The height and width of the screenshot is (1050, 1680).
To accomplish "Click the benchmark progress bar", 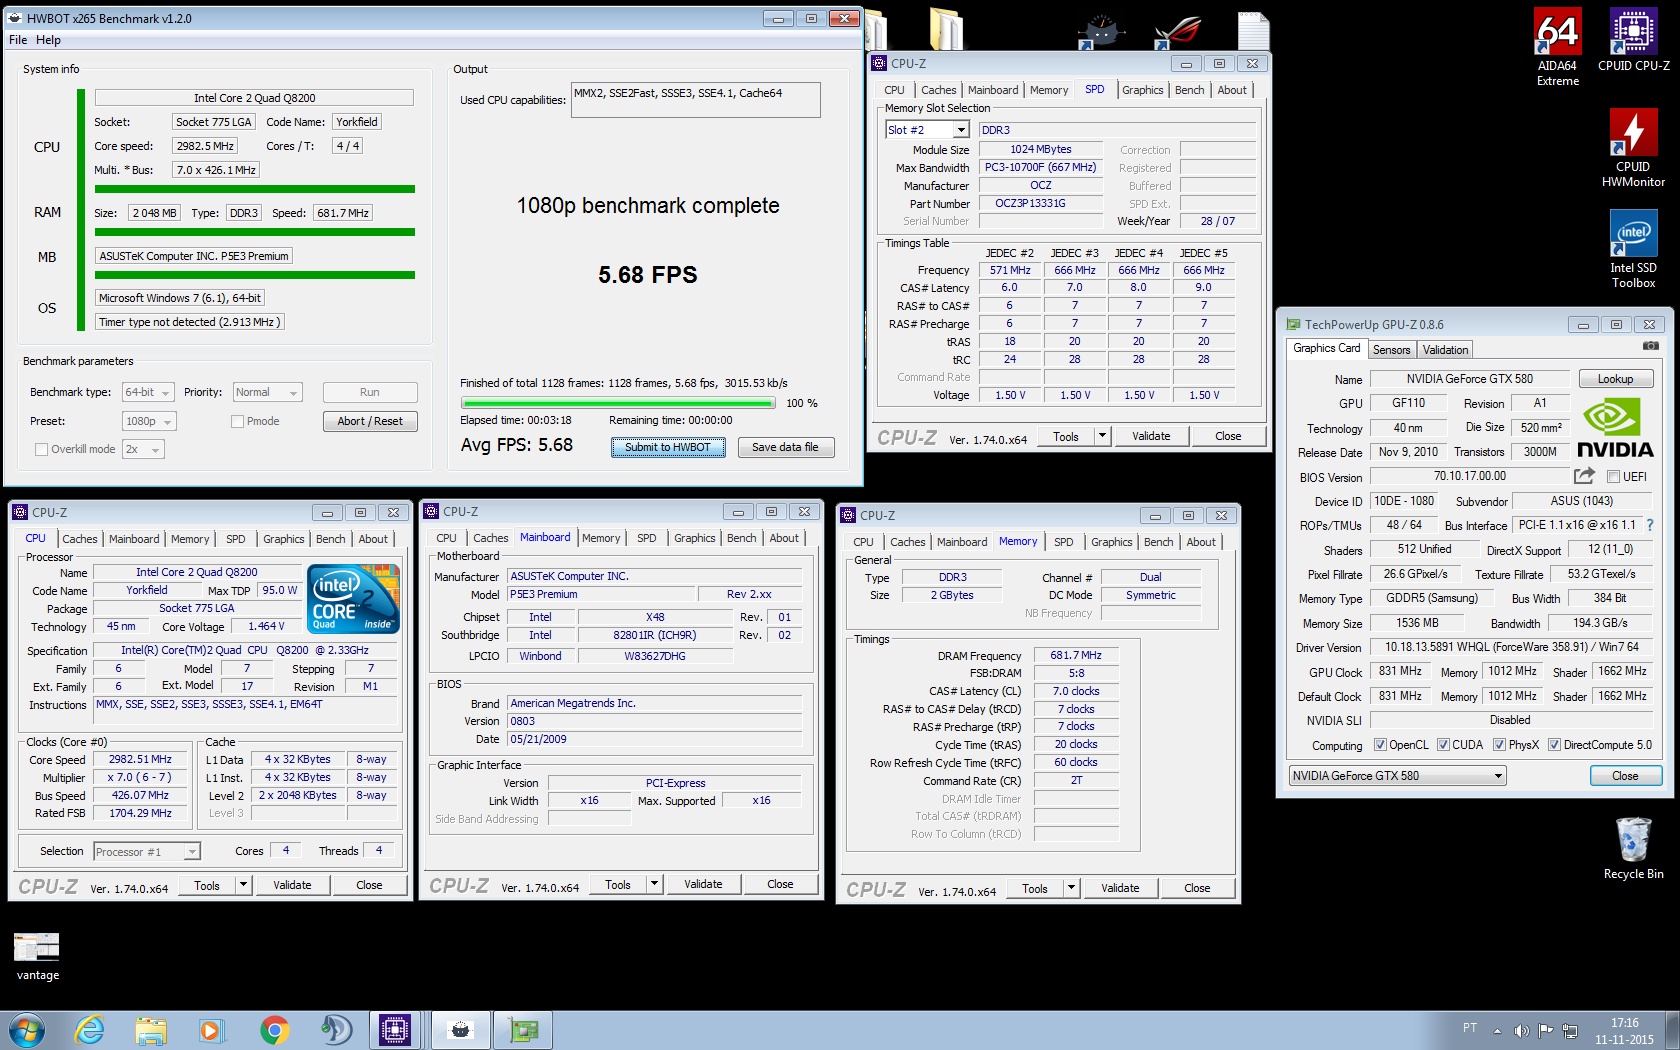I will pos(617,403).
